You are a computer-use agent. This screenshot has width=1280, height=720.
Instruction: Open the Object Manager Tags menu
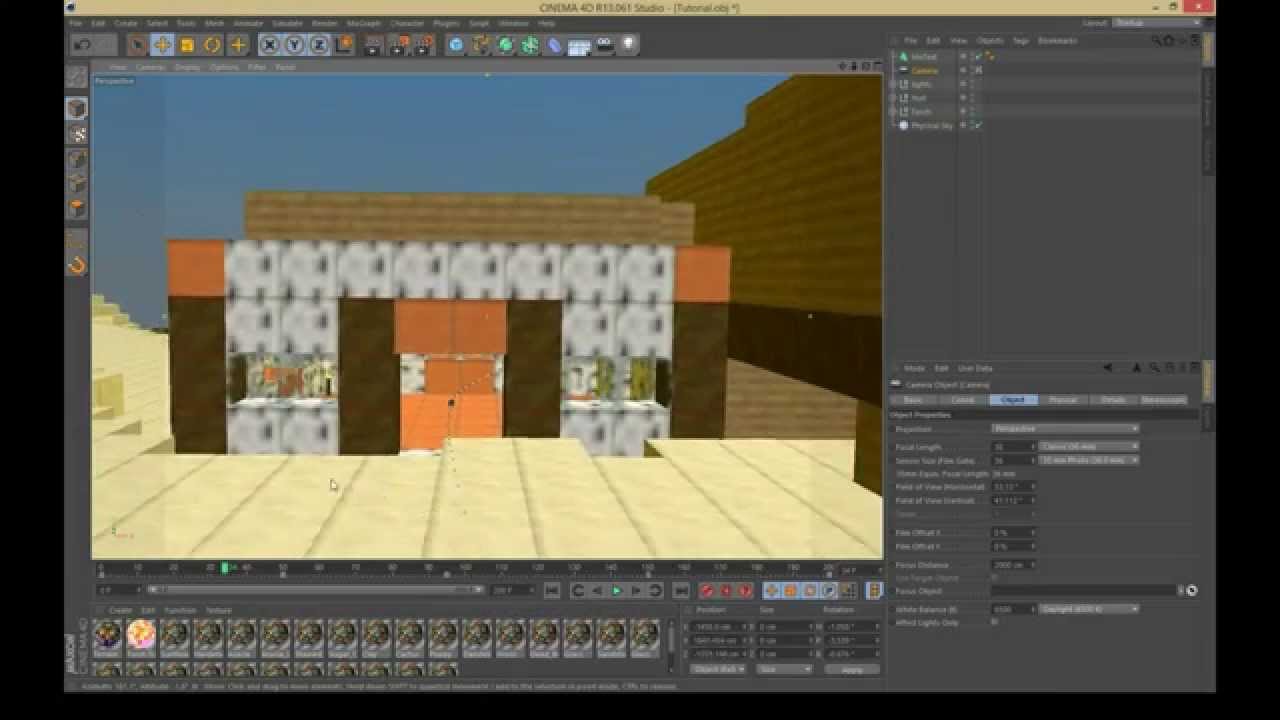tap(1021, 41)
